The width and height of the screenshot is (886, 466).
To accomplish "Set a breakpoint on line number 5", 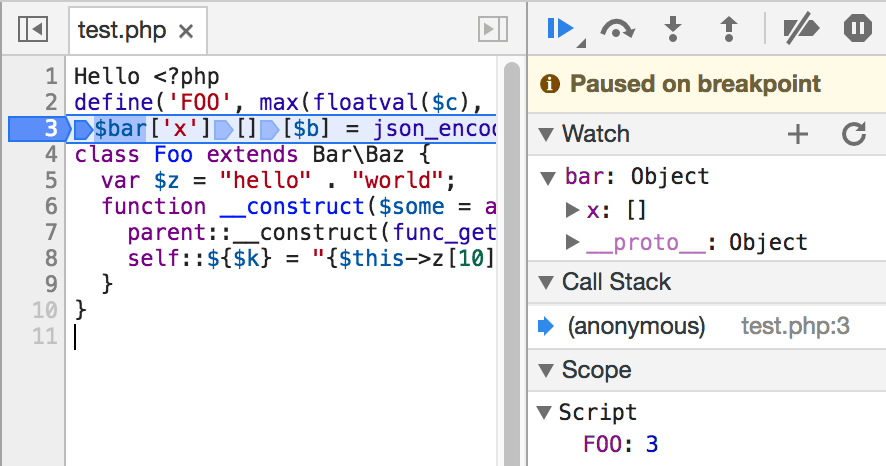I will click(x=51, y=180).
